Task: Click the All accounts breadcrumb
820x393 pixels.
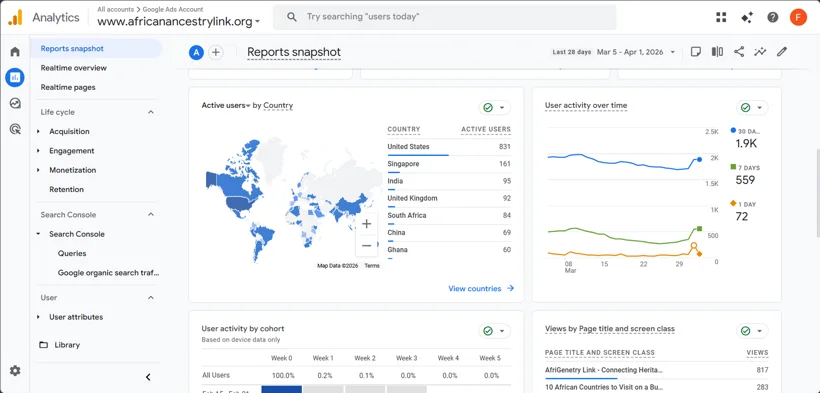Action: [x=115, y=9]
